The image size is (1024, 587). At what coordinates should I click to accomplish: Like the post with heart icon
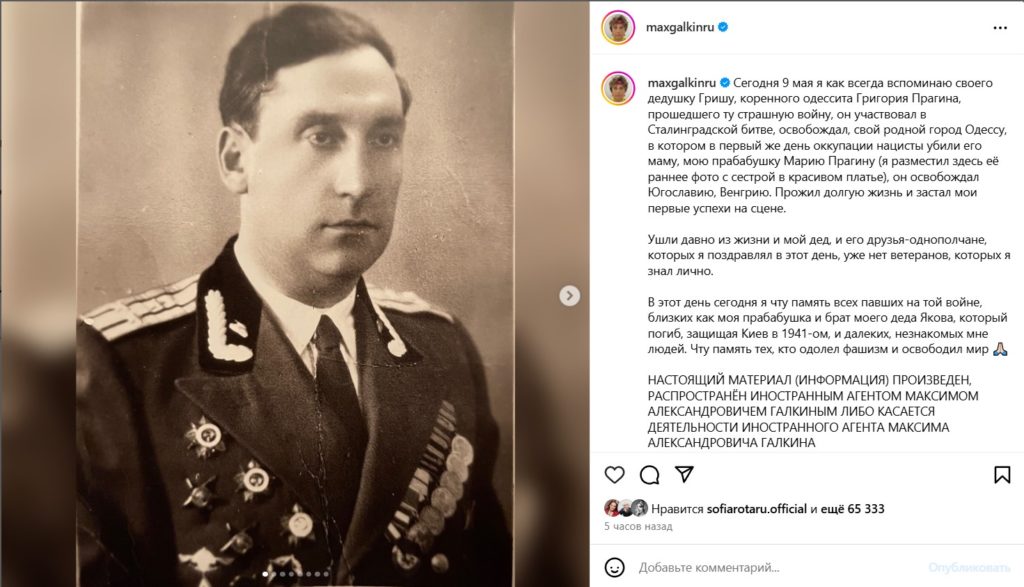614,475
